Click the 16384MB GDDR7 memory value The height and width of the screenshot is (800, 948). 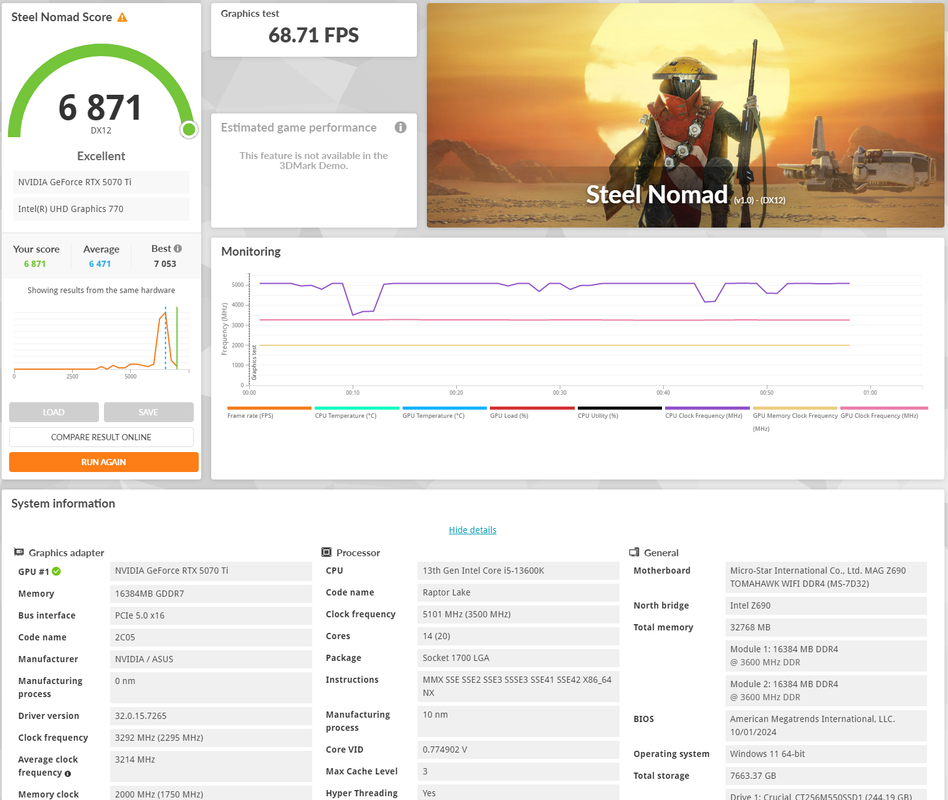coord(211,594)
